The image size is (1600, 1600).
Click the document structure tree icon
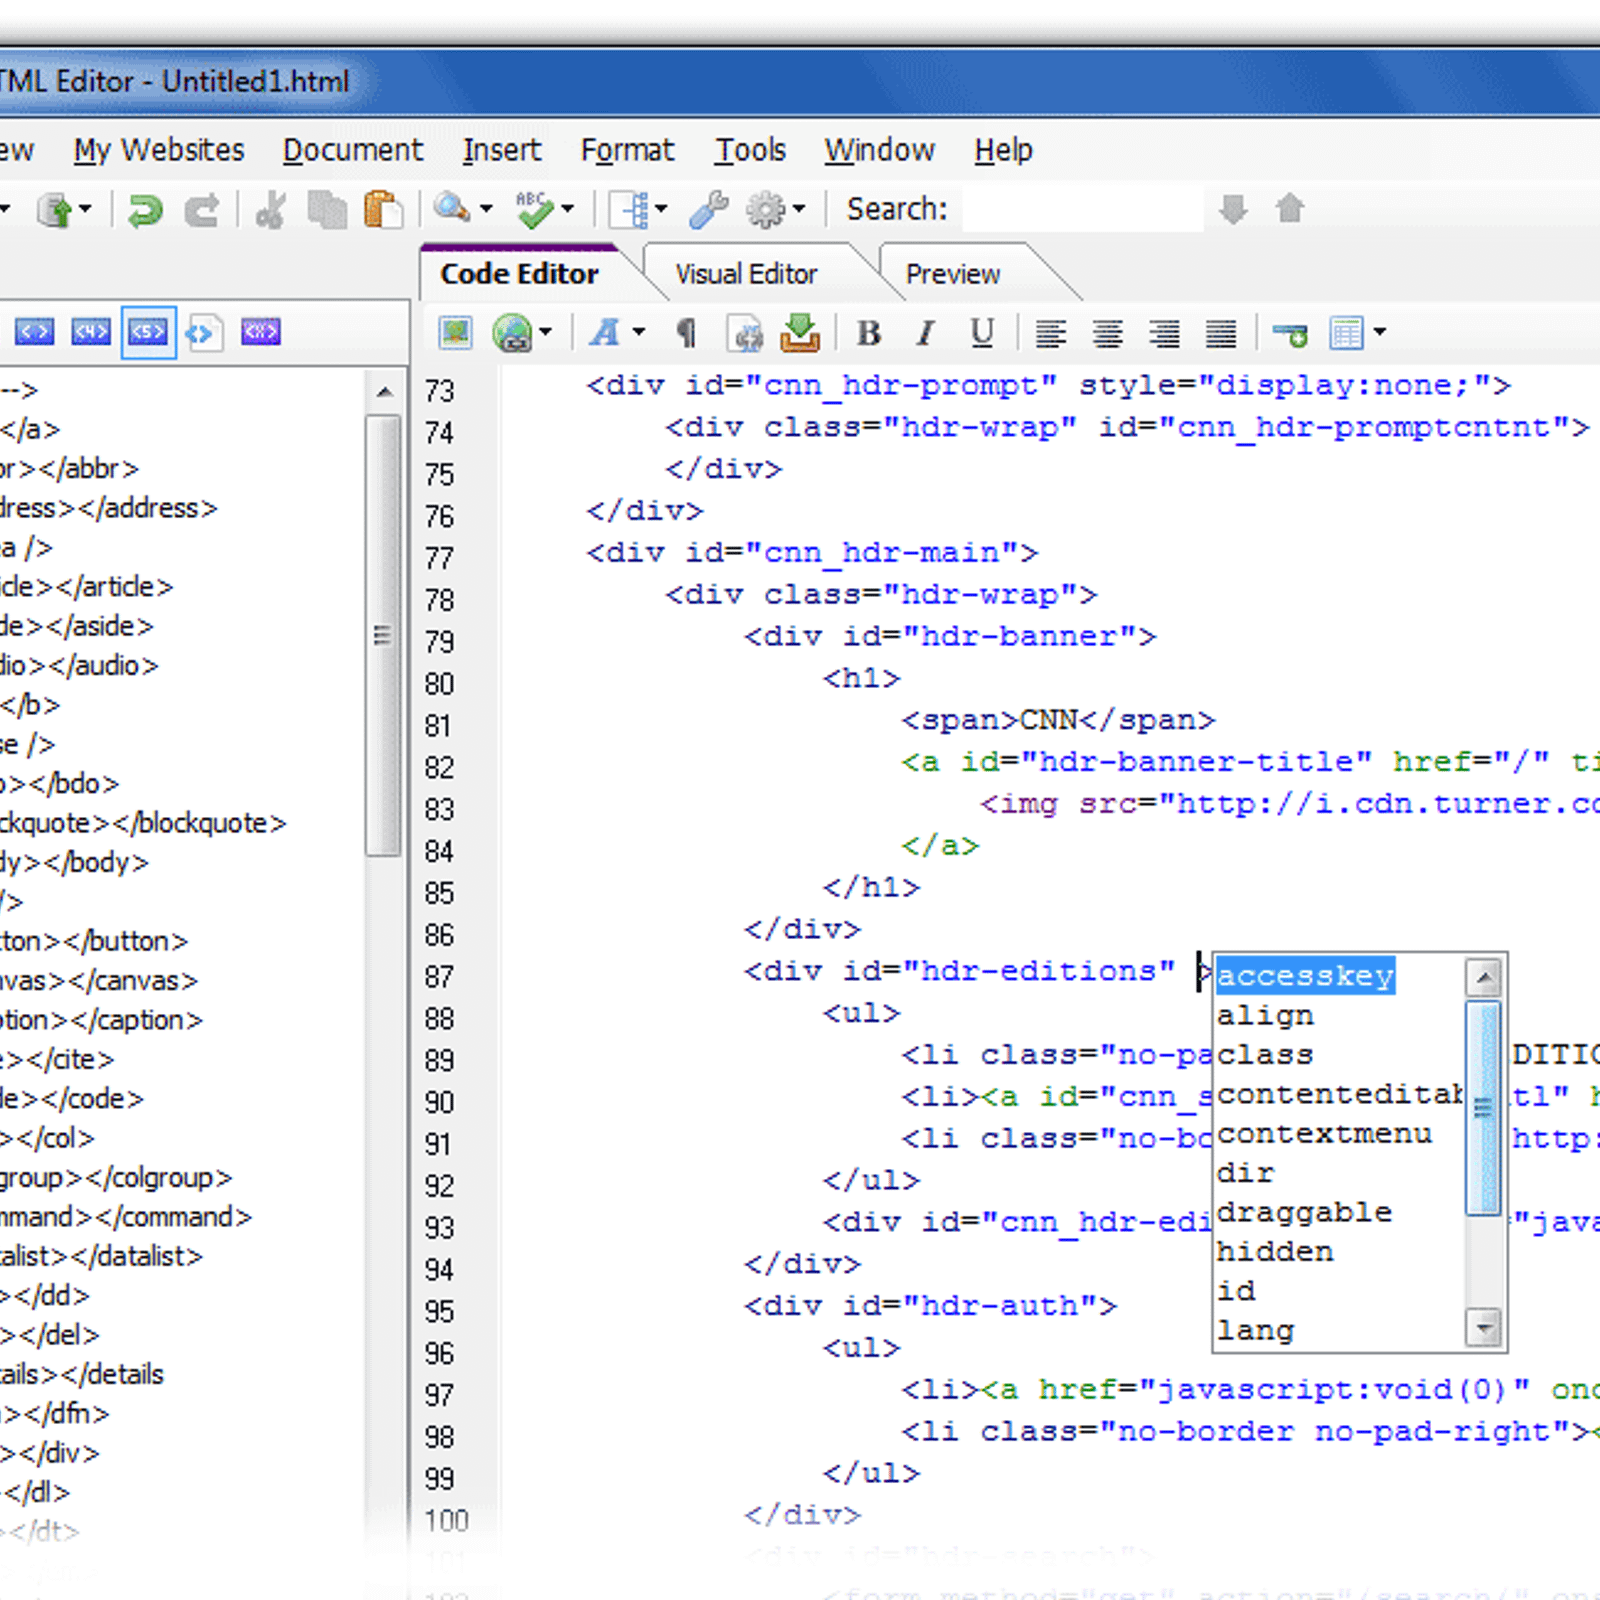631,210
